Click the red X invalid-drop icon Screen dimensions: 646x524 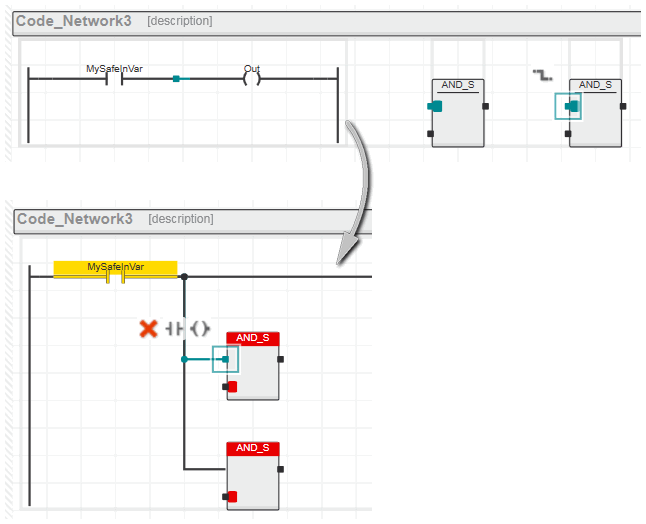(148, 328)
